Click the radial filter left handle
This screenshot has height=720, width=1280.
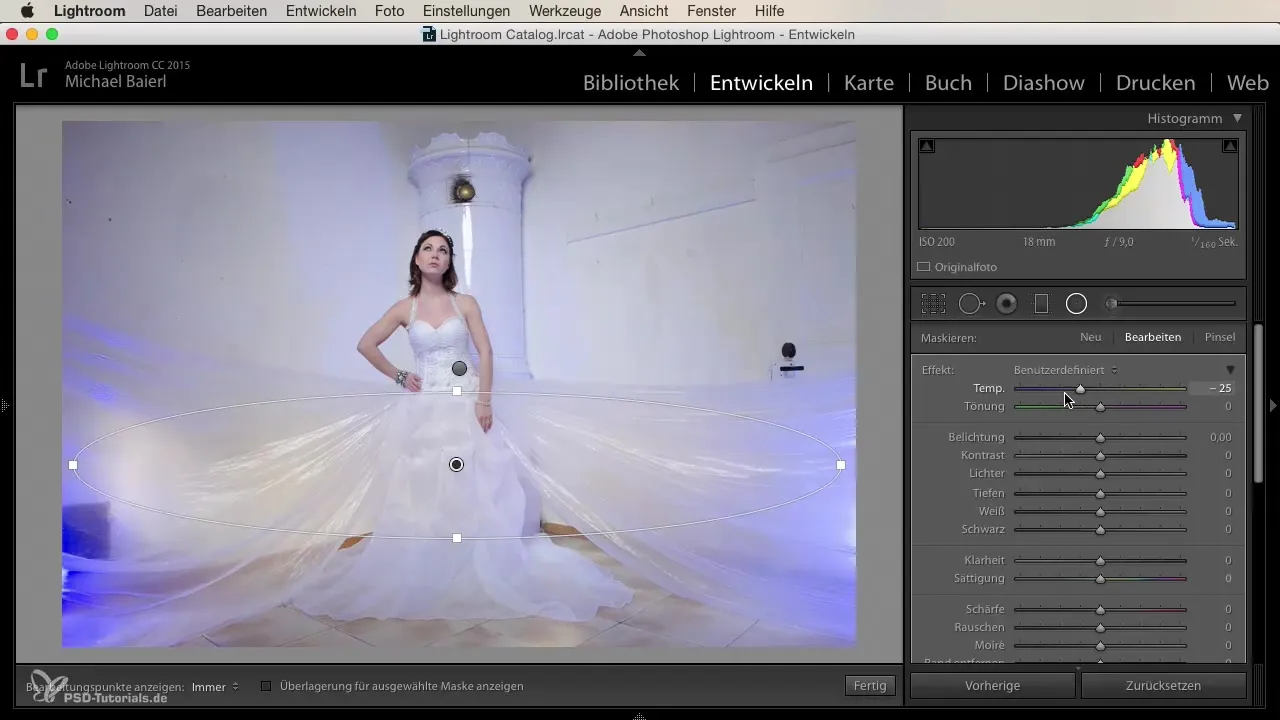click(x=73, y=465)
